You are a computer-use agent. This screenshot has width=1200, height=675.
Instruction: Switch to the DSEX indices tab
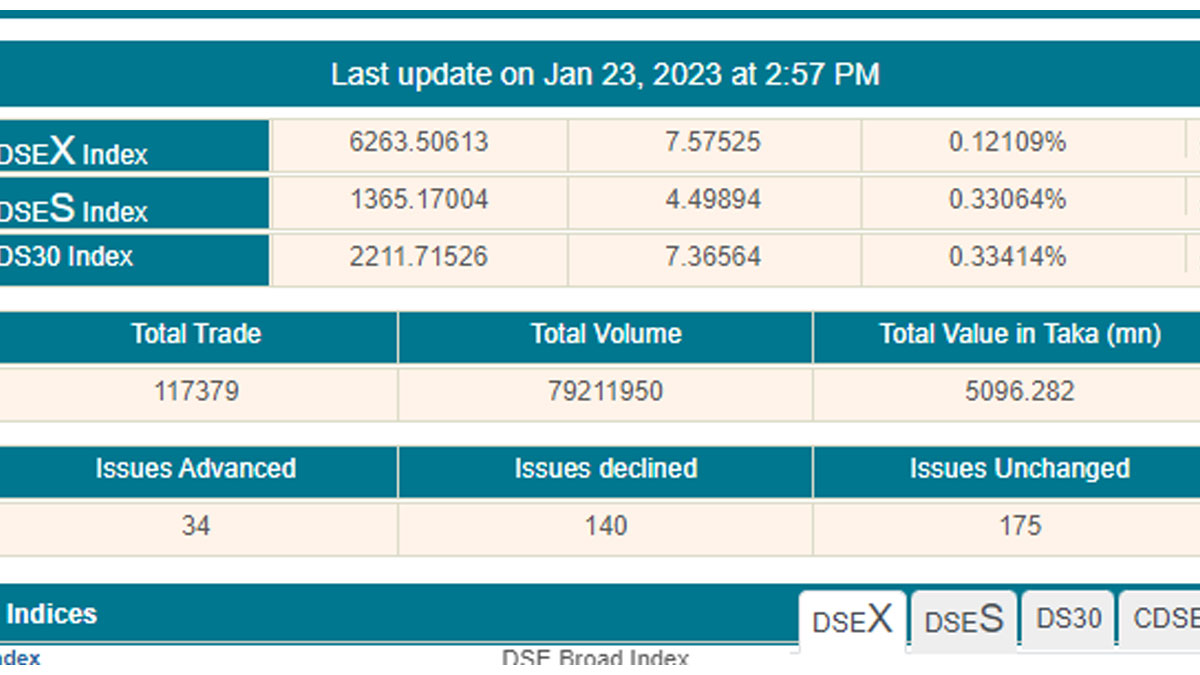pyautogui.click(x=852, y=621)
